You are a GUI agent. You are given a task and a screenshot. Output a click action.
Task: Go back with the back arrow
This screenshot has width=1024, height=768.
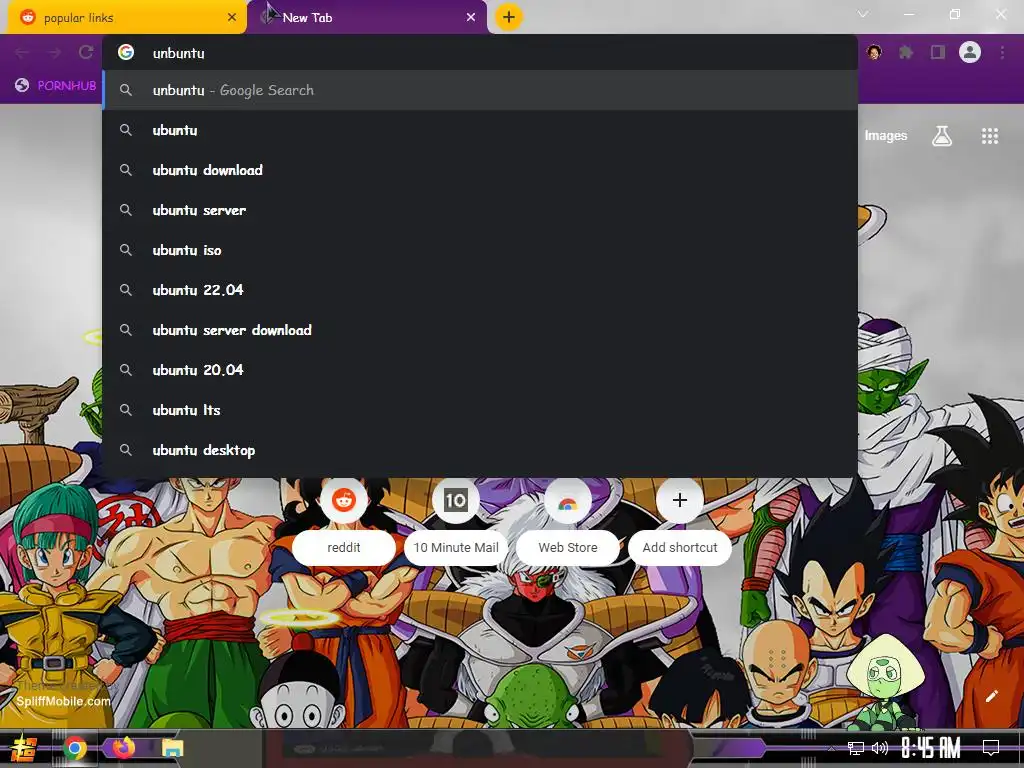coord(22,52)
